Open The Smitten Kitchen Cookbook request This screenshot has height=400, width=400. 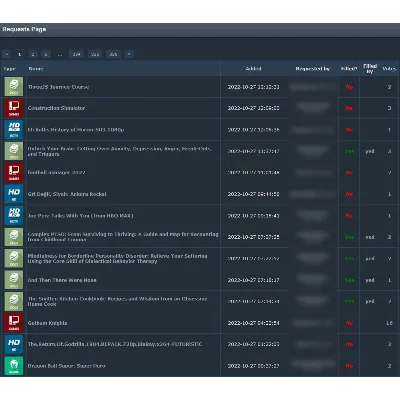pyautogui.click(x=117, y=301)
